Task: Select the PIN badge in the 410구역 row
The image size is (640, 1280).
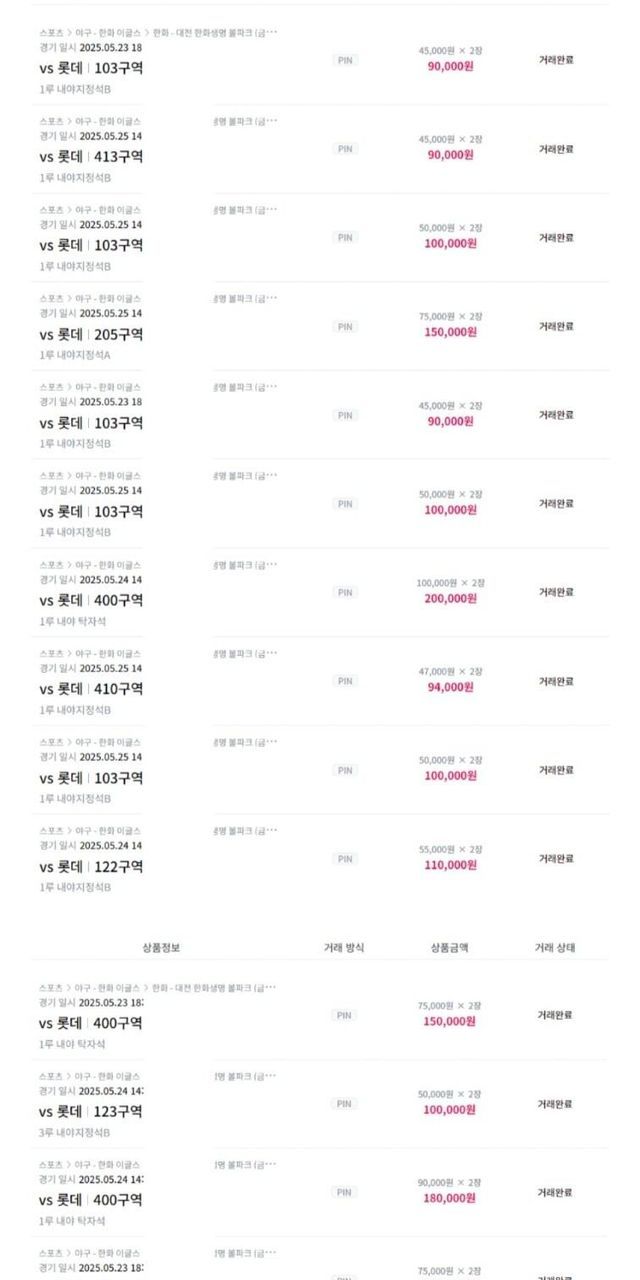Action: (x=345, y=681)
